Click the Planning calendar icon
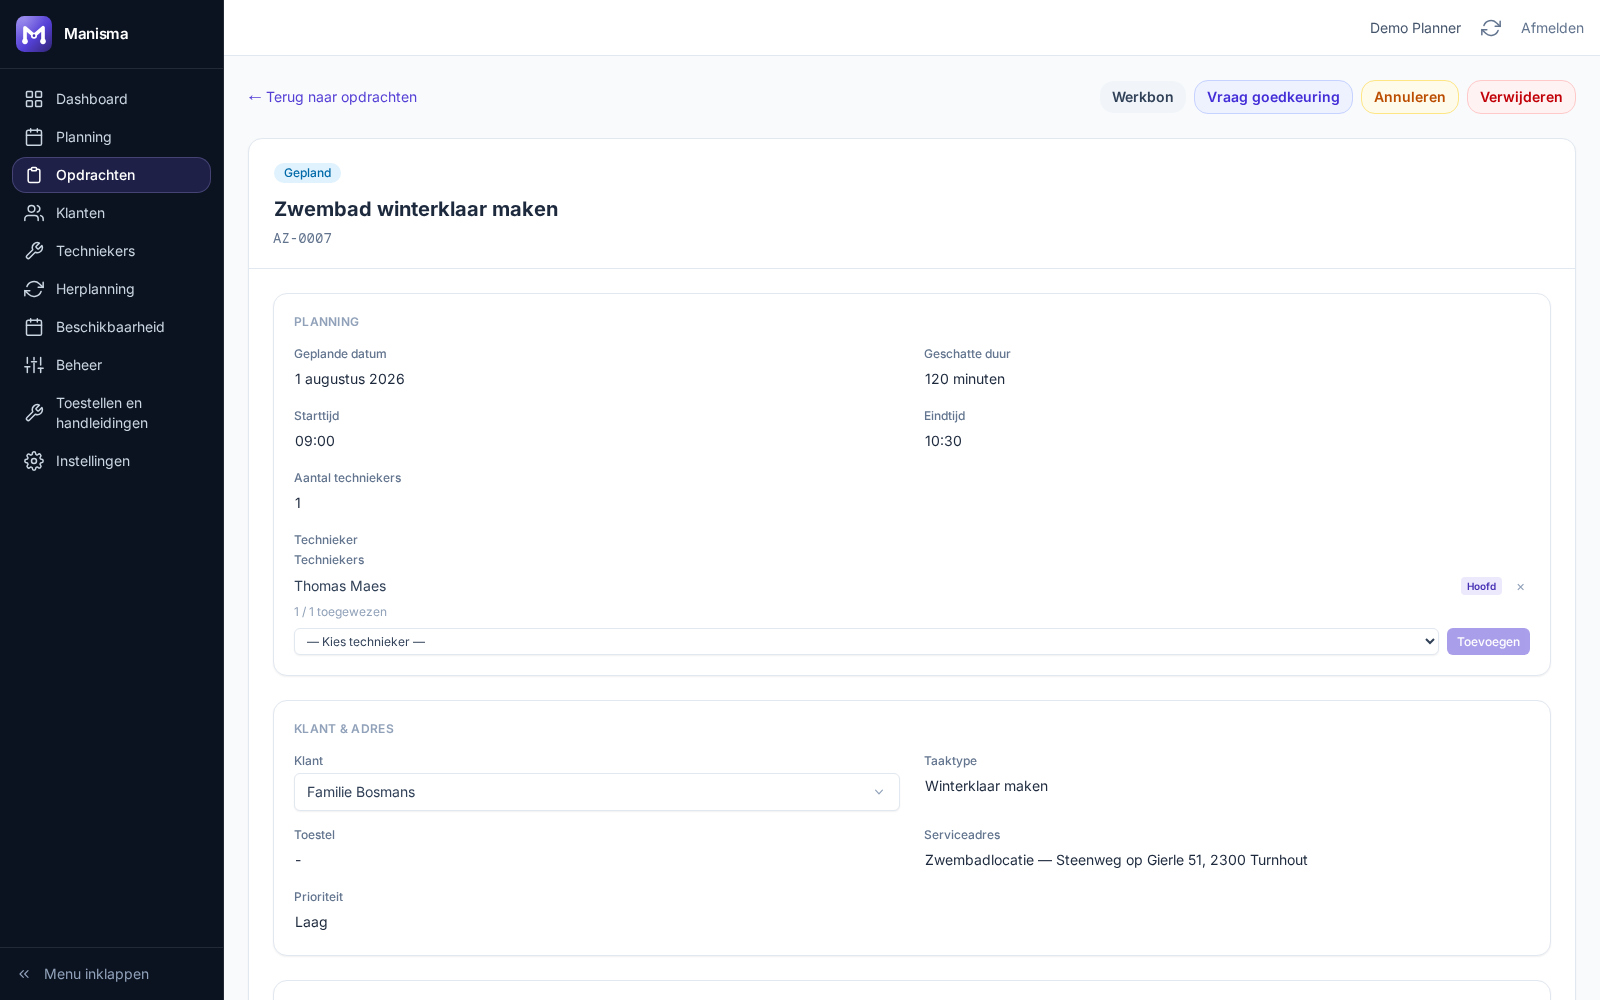The width and height of the screenshot is (1600, 1000). click(34, 137)
